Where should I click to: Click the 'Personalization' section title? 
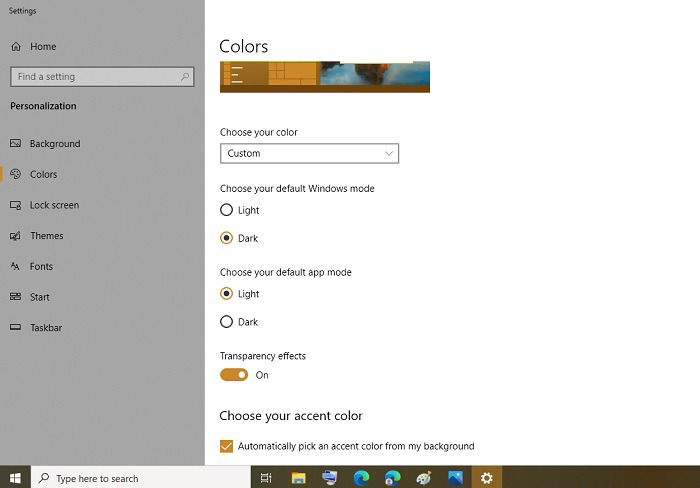tap(43, 106)
